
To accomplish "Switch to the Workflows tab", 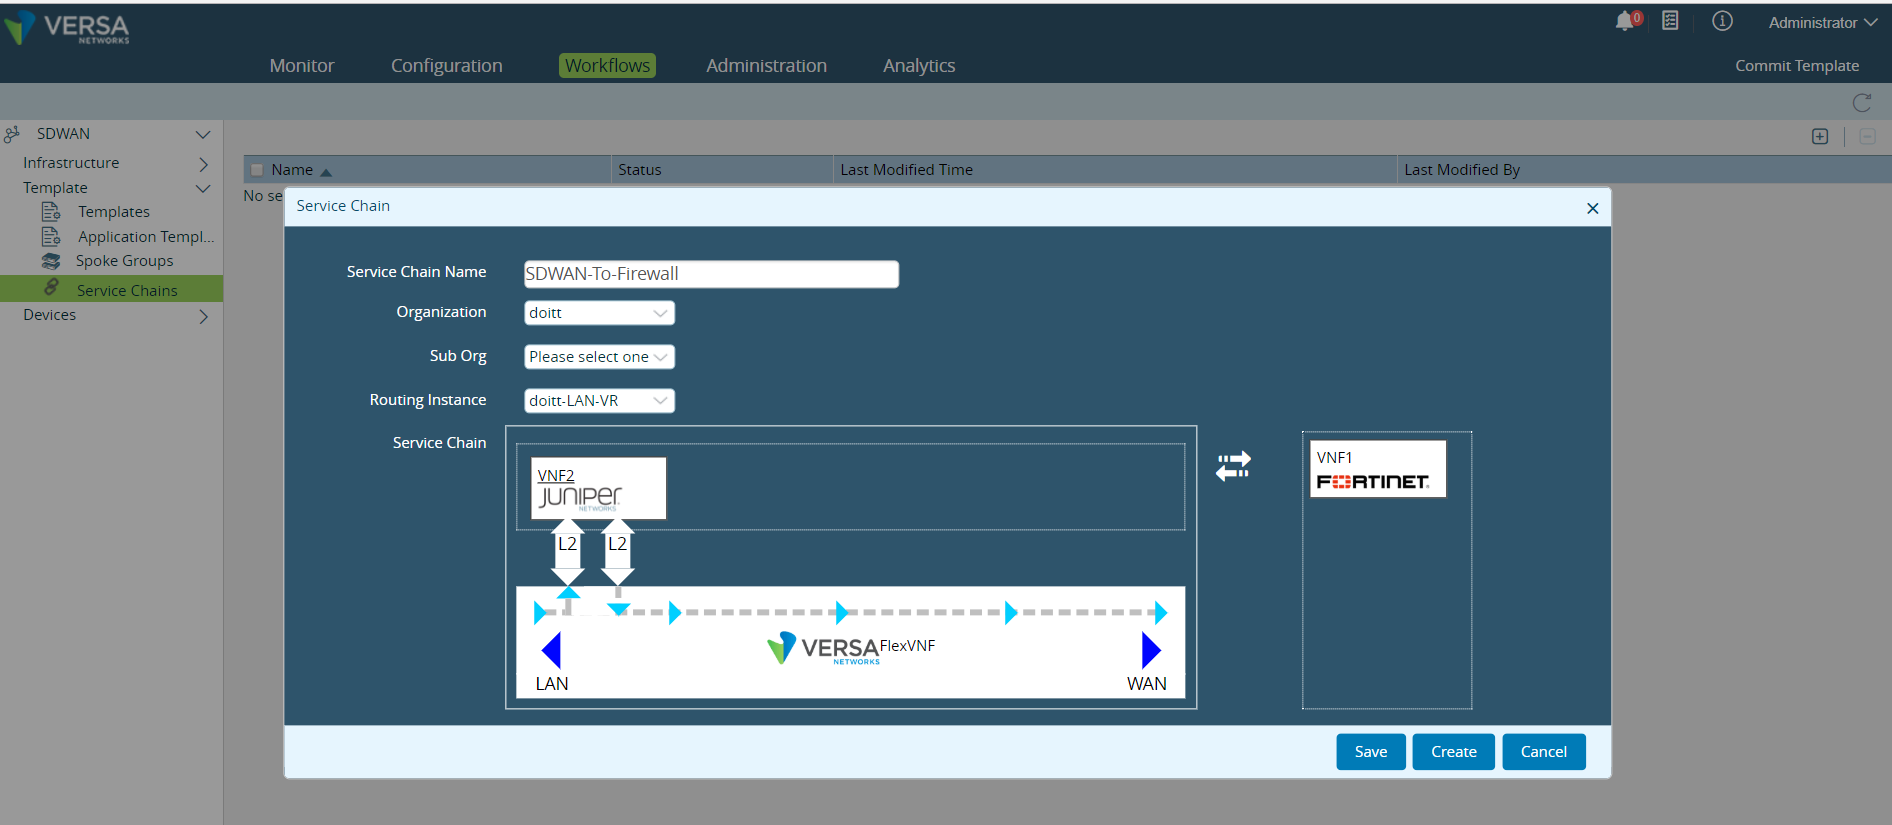I will 607,65.
